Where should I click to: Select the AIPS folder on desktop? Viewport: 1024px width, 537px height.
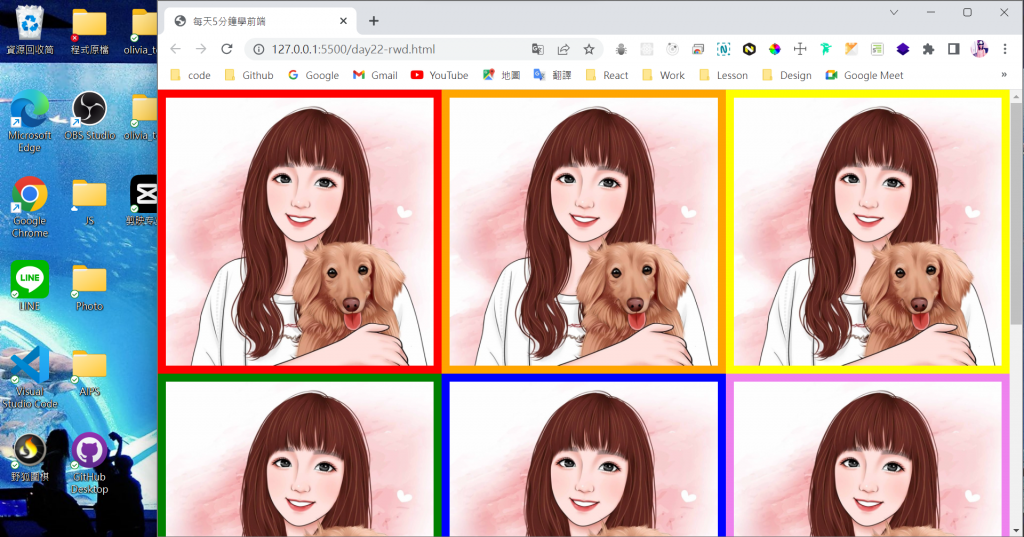89,373
